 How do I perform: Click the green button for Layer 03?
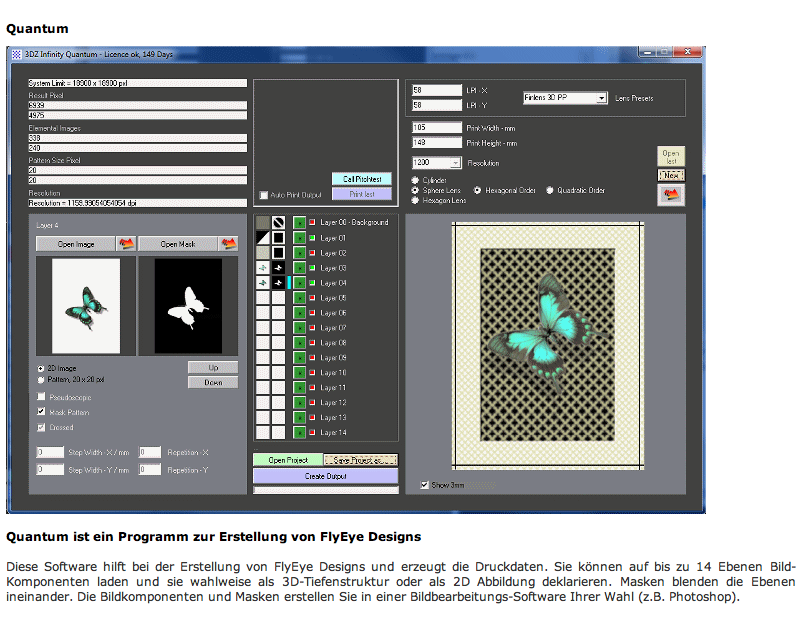pos(299,268)
